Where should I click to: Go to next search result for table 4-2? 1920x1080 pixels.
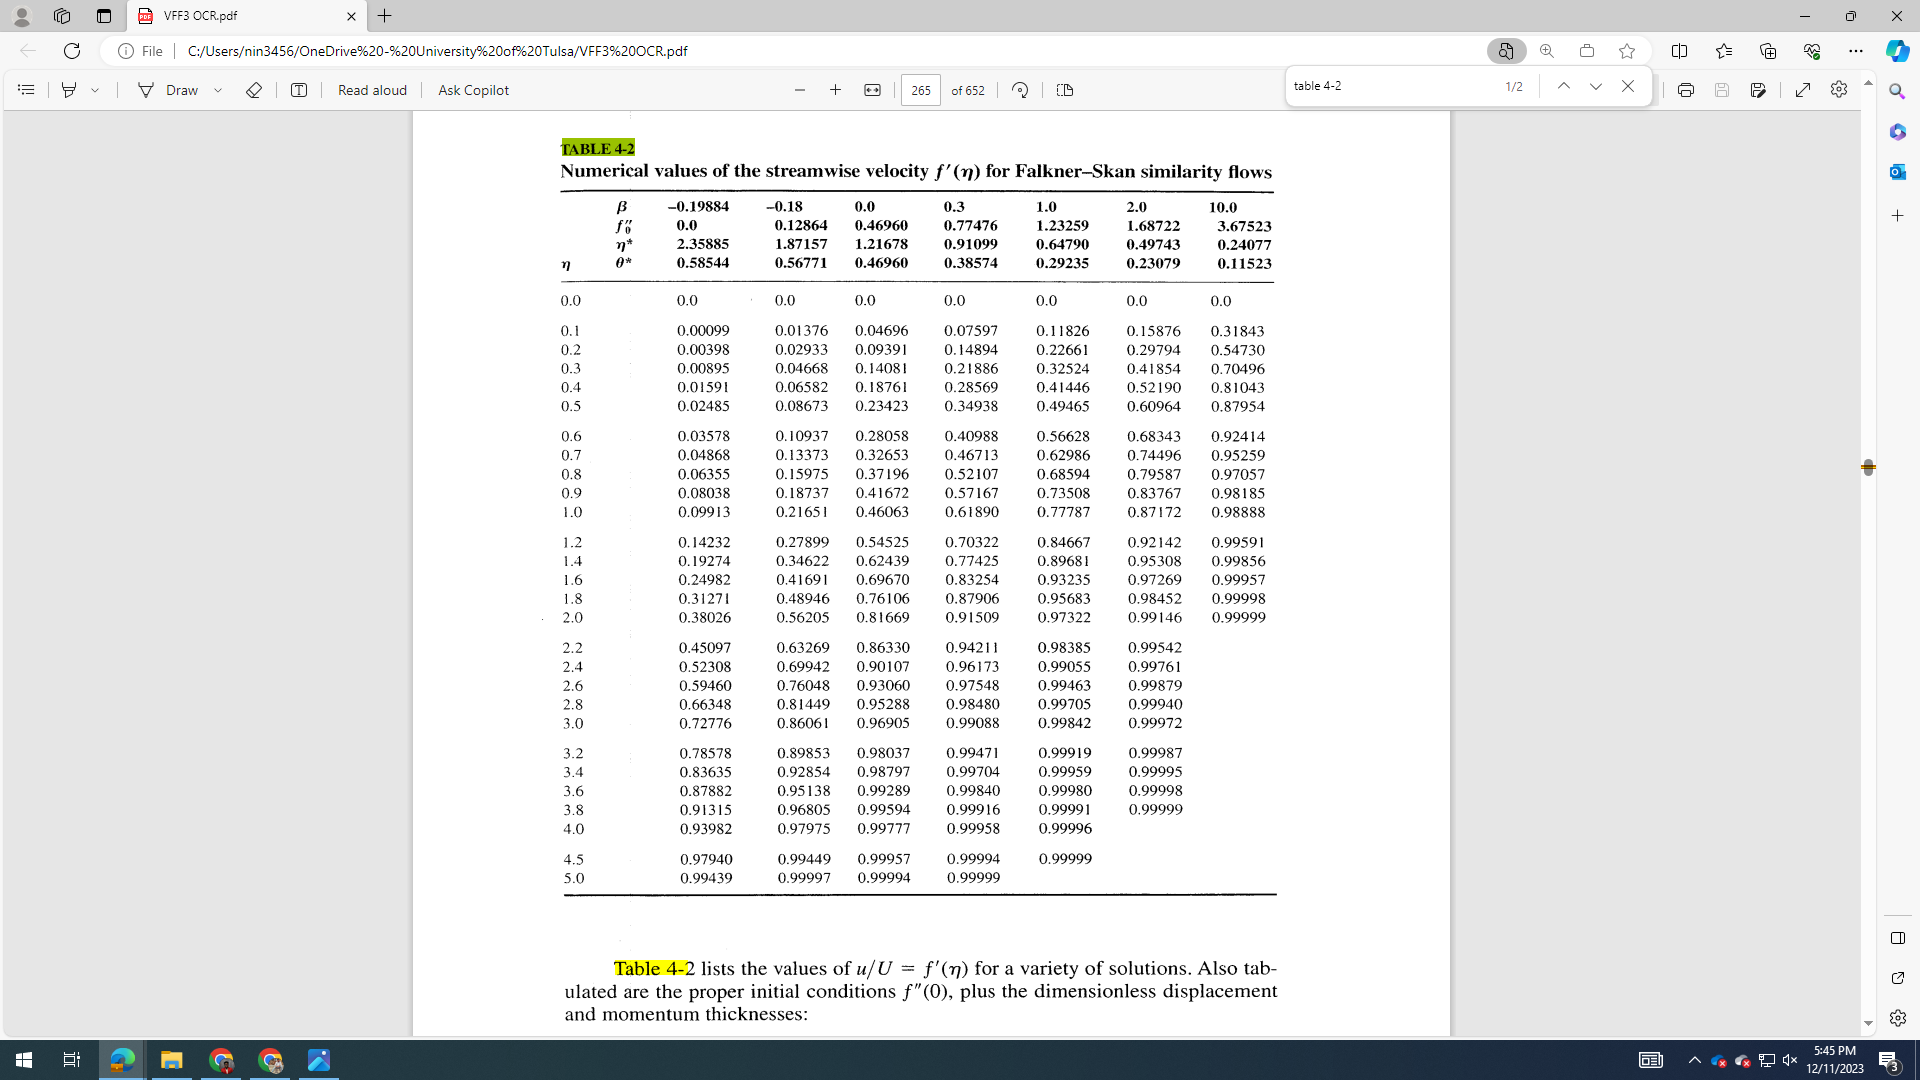coord(1595,86)
